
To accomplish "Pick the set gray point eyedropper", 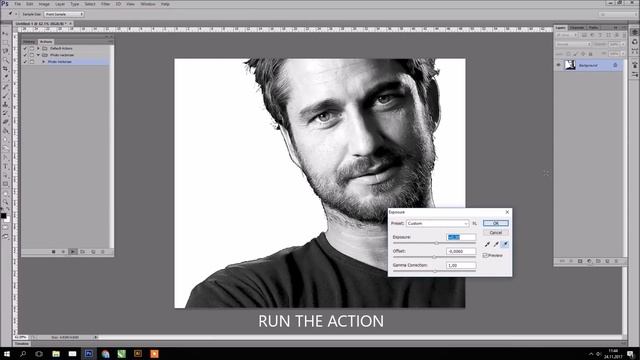I will pyautogui.click(x=496, y=244).
